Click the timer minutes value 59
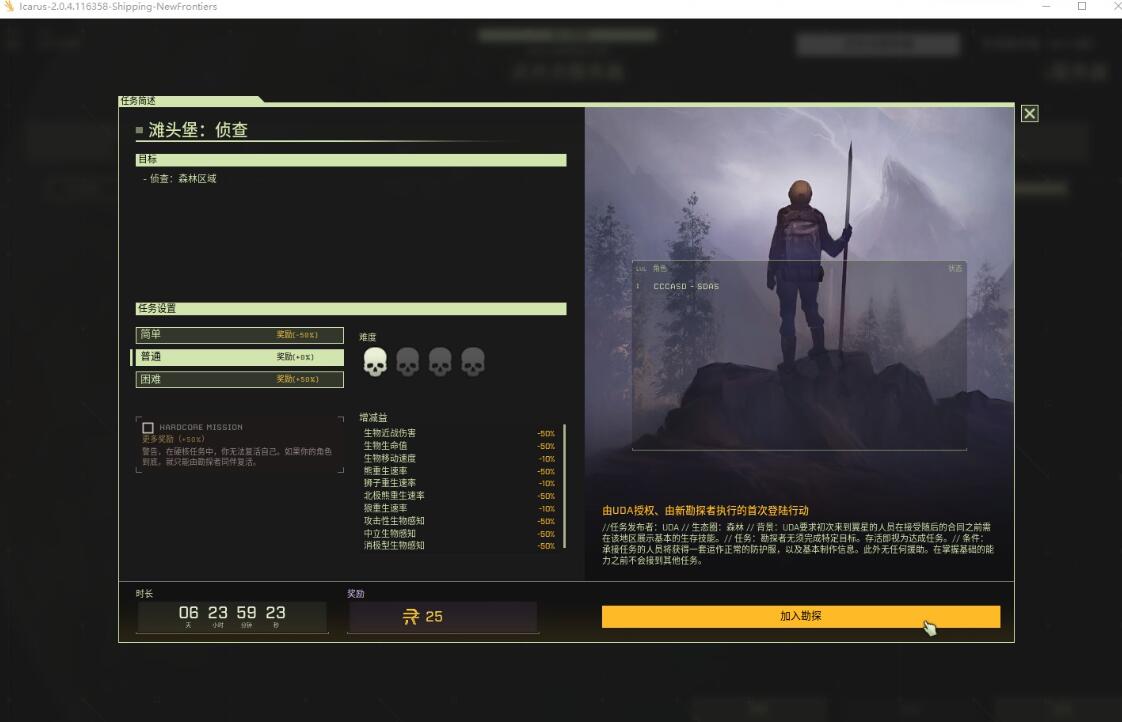The width and height of the screenshot is (1122, 722). click(246, 613)
